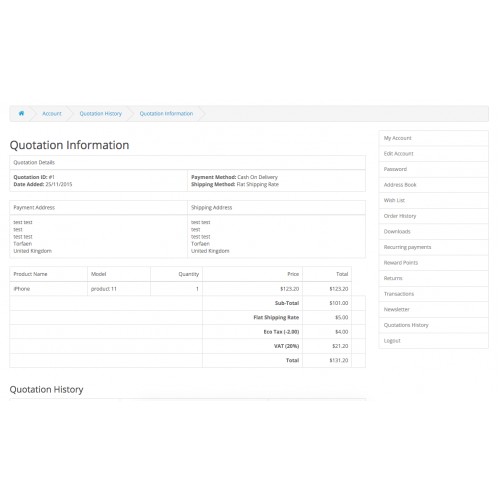Click the Eco Tax (-2.00) label

click(281, 332)
